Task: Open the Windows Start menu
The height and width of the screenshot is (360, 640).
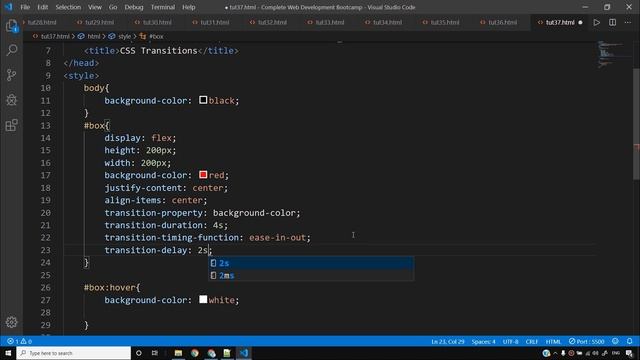Action: (x=8, y=353)
